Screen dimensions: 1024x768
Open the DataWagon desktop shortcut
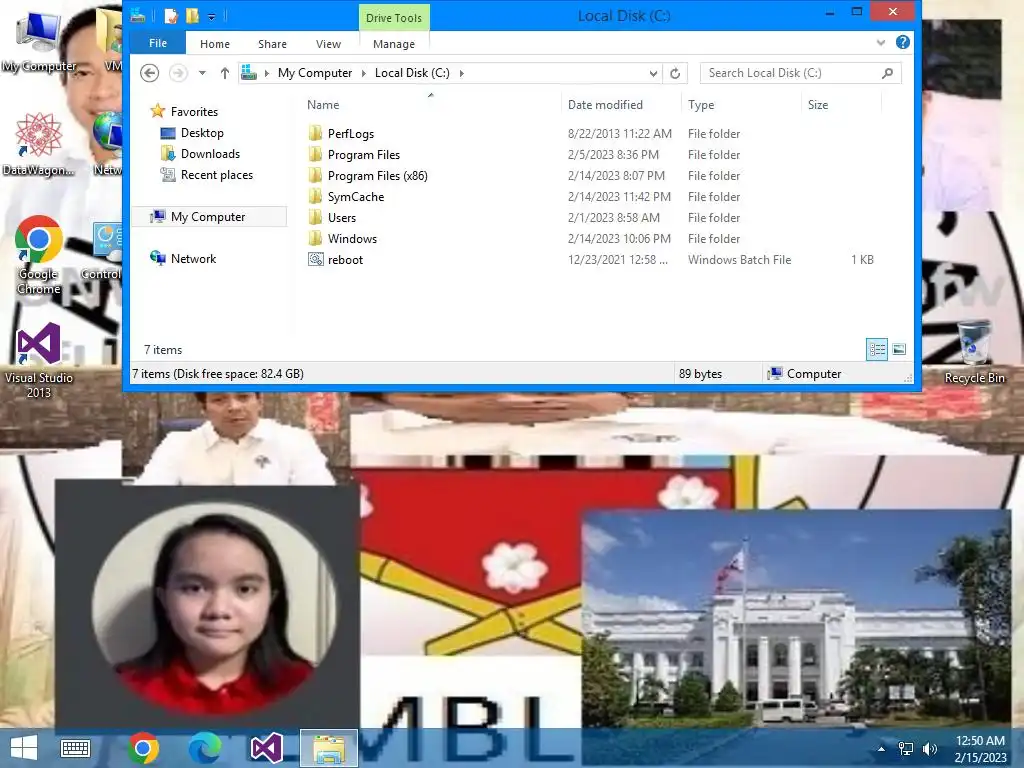(39, 144)
